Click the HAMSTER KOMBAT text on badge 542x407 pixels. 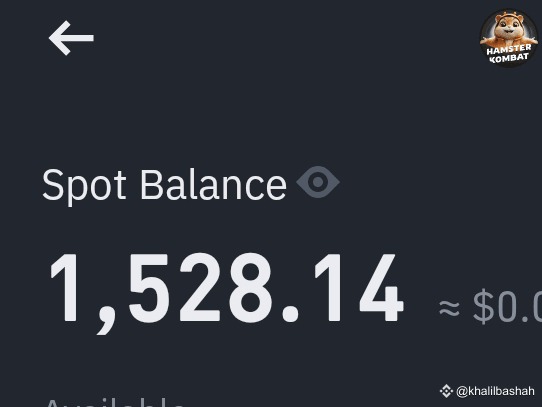point(508,53)
